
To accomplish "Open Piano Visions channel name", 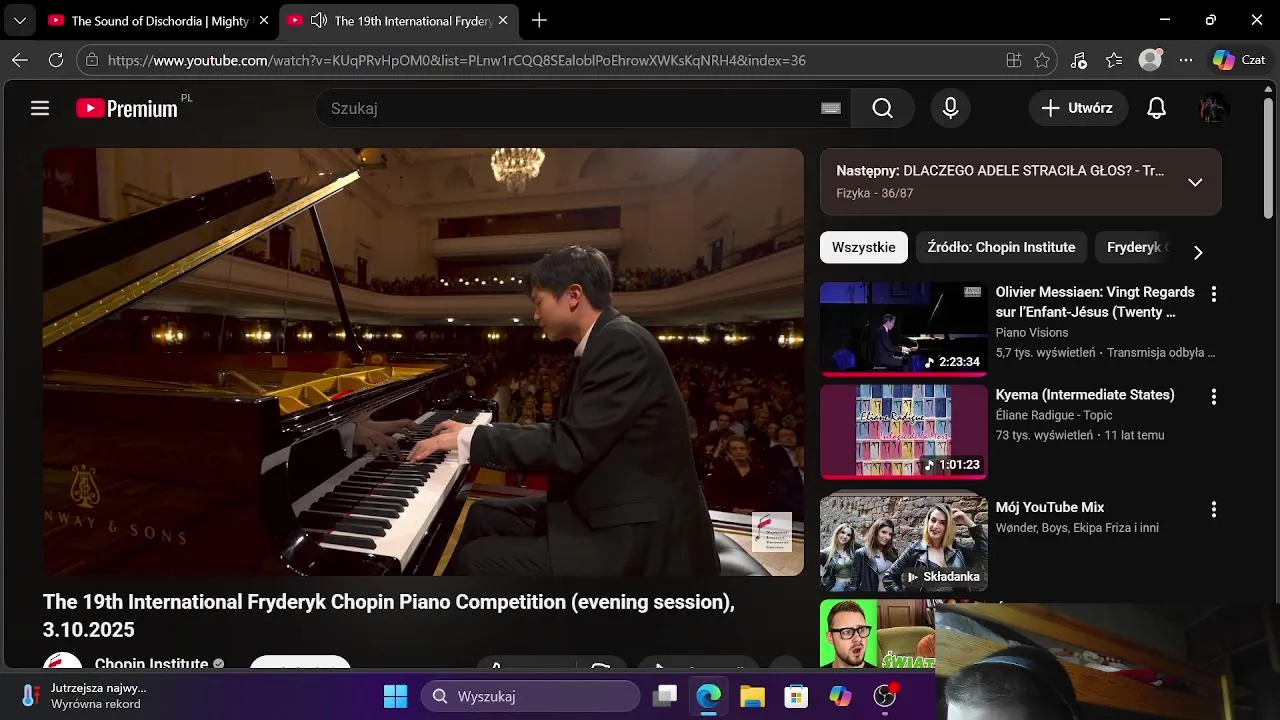I will click(1032, 332).
